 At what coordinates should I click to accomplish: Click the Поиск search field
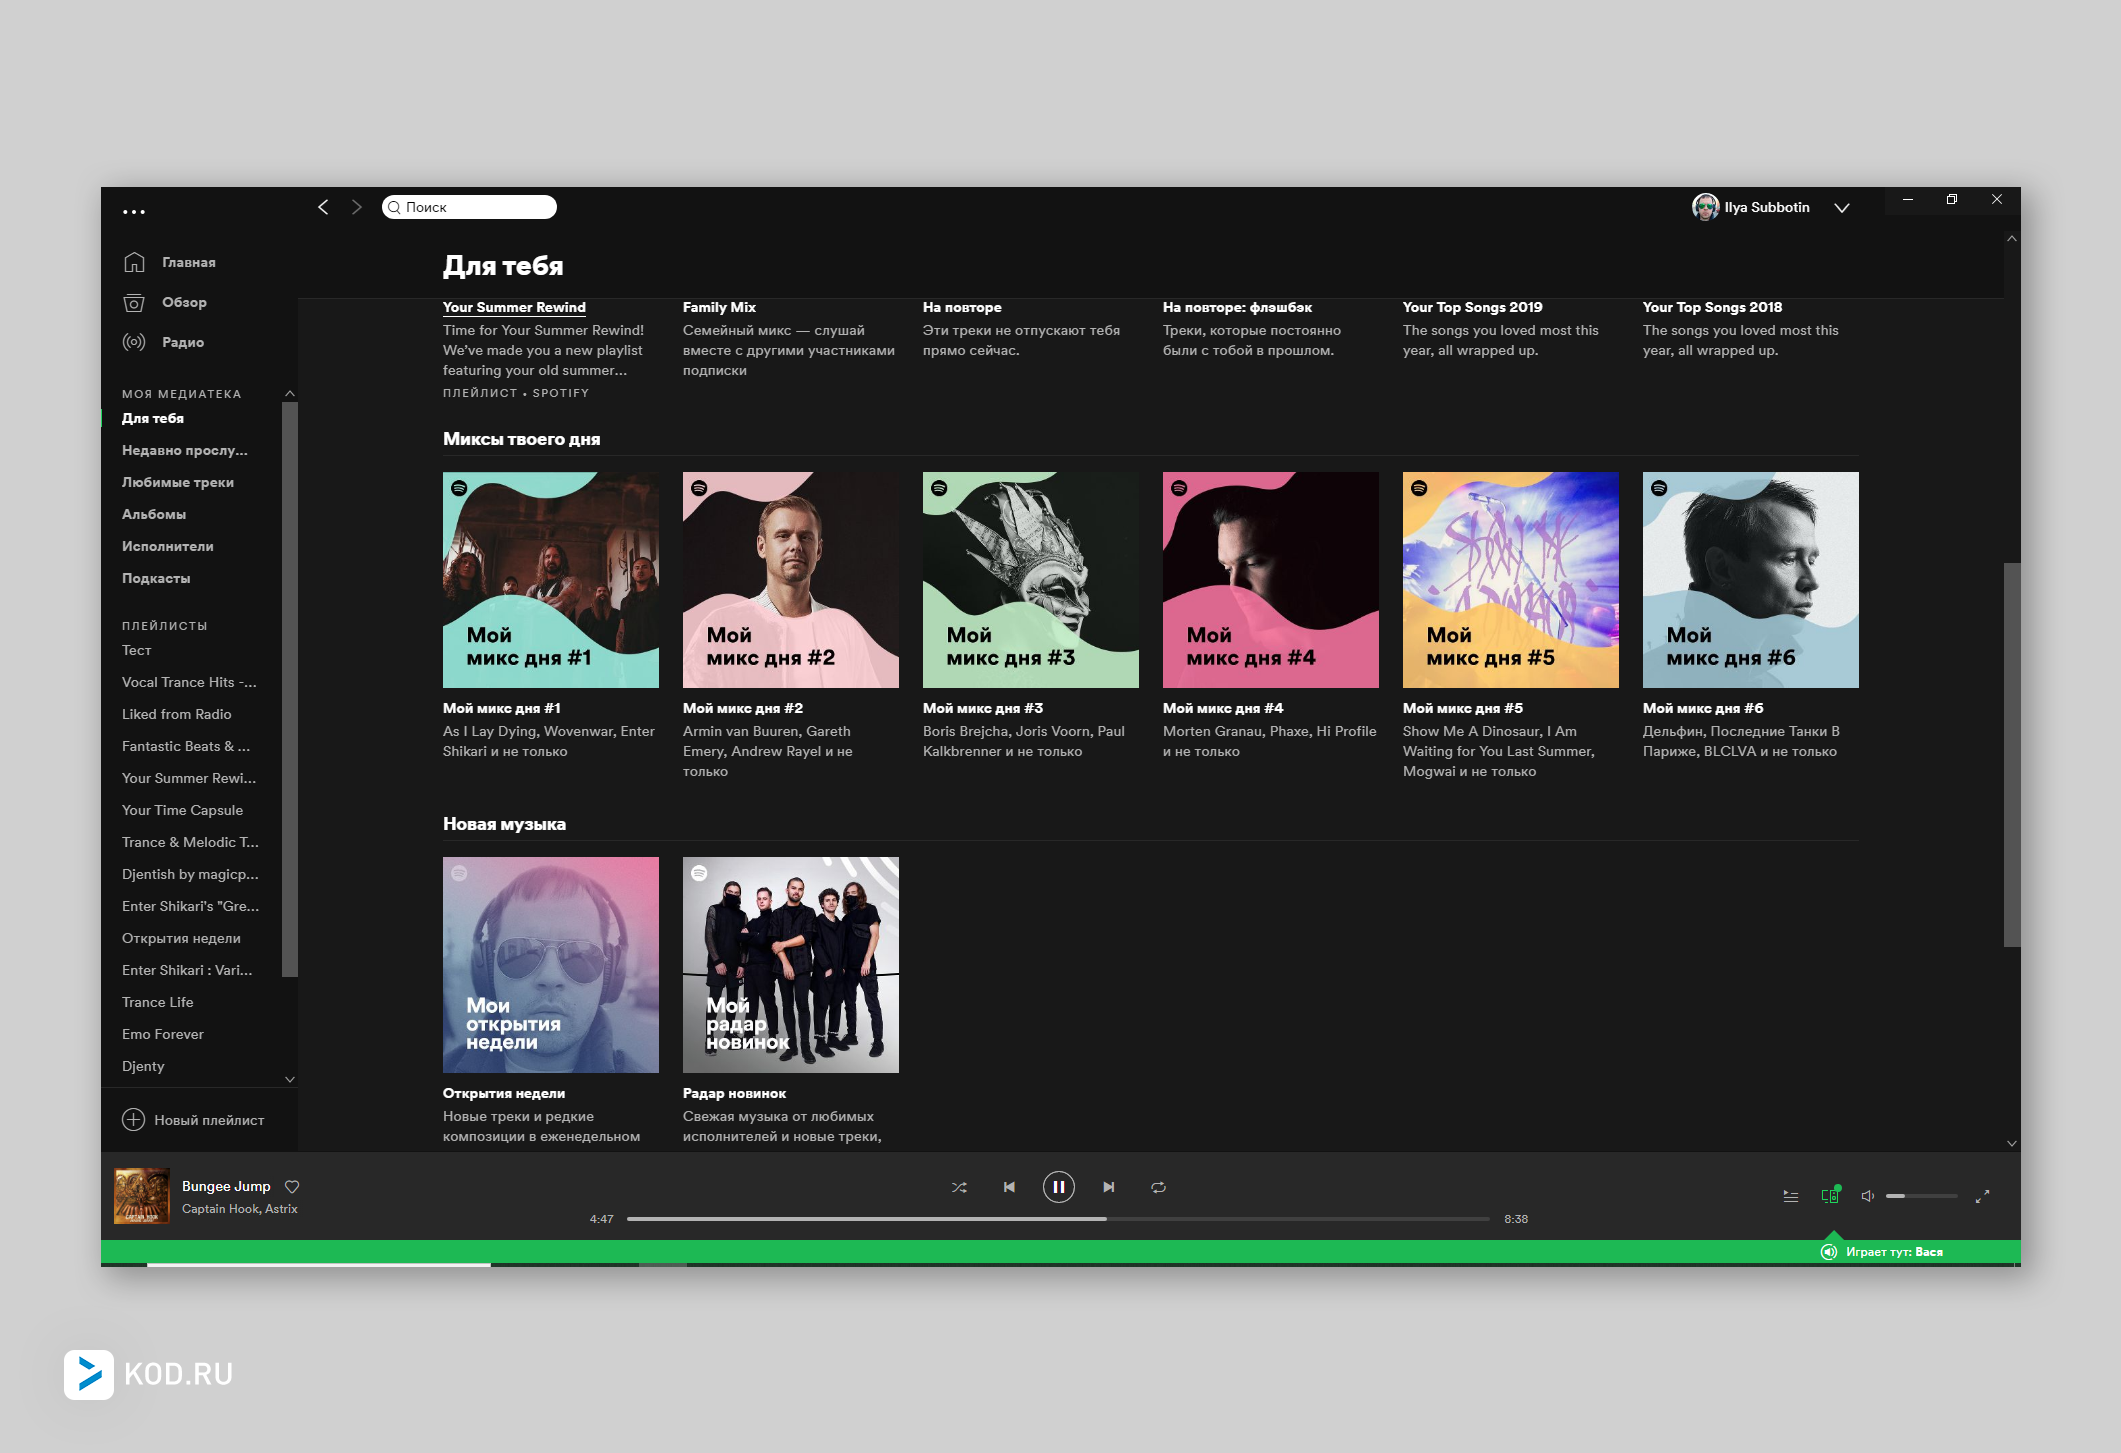469,207
